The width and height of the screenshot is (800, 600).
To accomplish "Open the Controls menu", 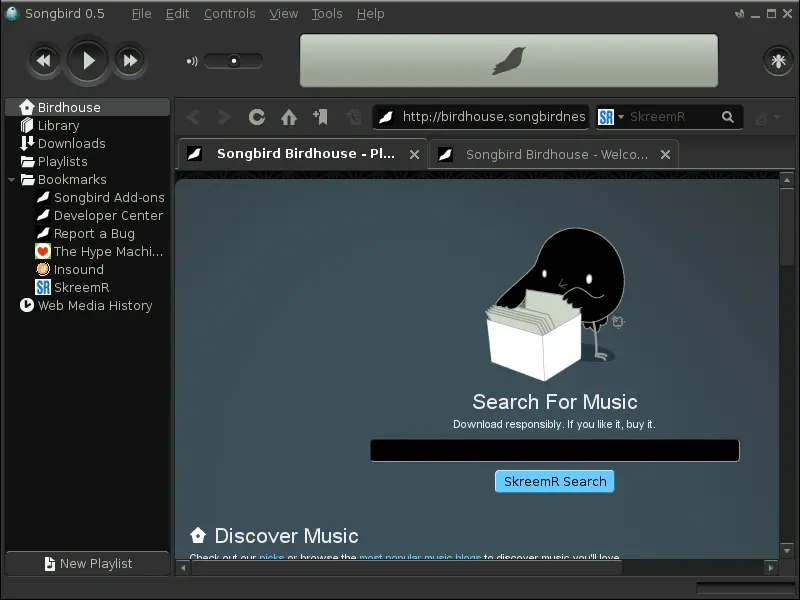I will pyautogui.click(x=230, y=14).
